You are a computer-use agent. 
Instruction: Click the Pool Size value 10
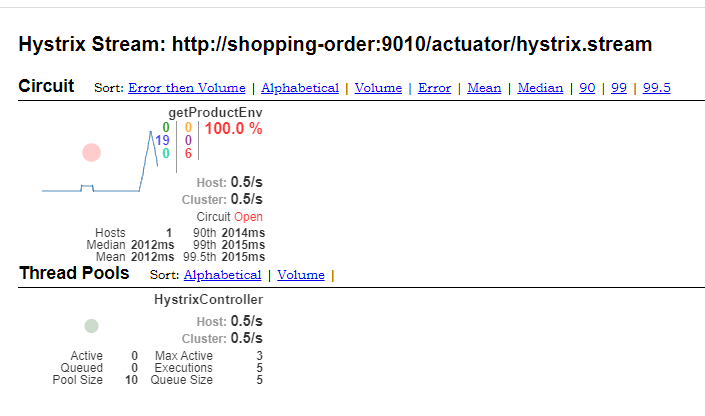pyautogui.click(x=131, y=380)
